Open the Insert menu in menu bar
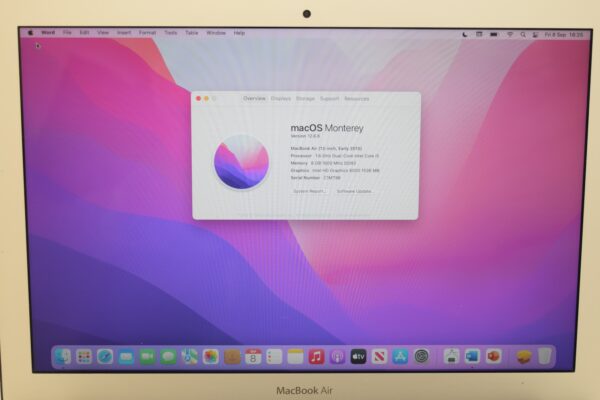Viewport: 600px width, 400px height. pos(124,33)
